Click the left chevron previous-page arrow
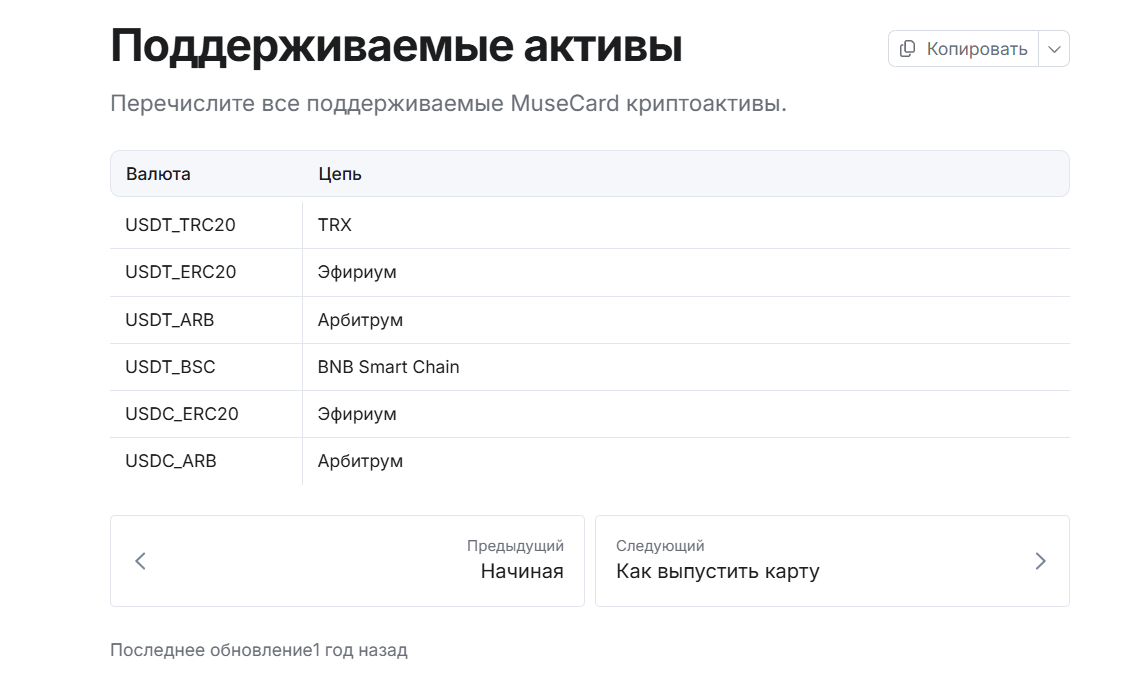Screen dimensions: 1125x688 coord(141,561)
